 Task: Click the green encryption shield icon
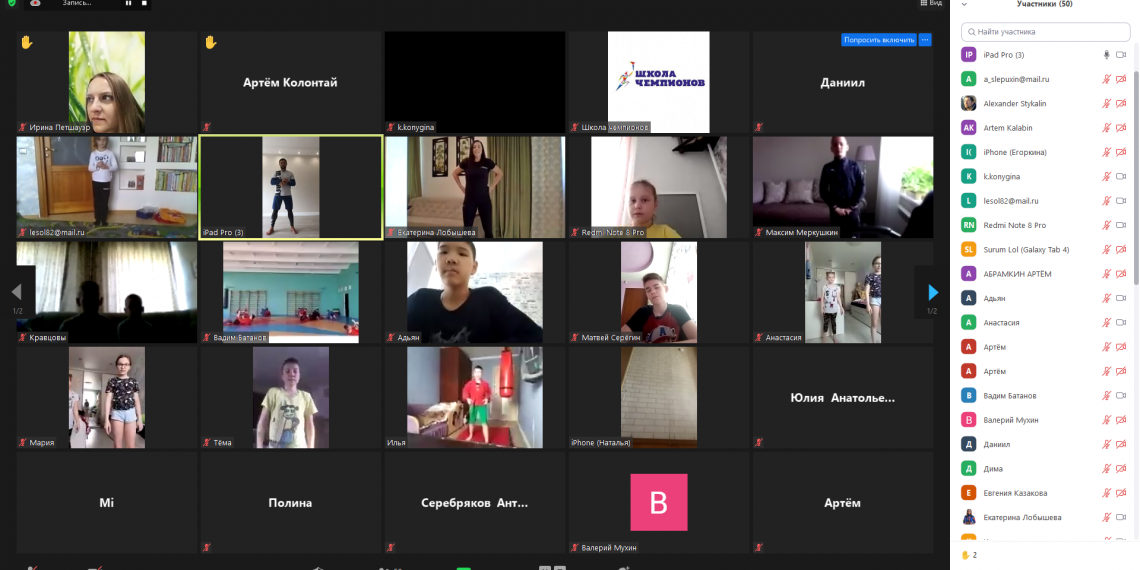click(11, 4)
